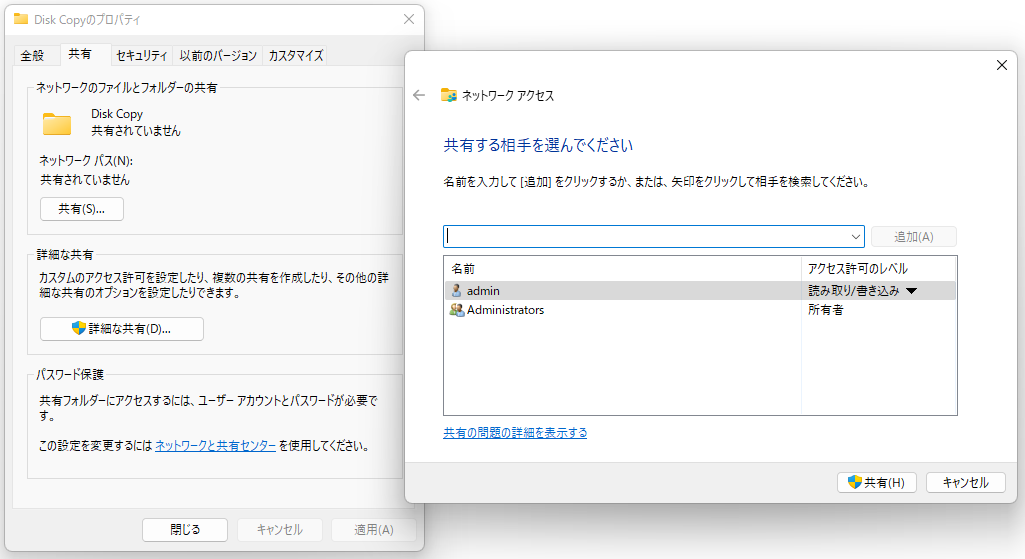Click the 適用(A) button

coord(374,530)
